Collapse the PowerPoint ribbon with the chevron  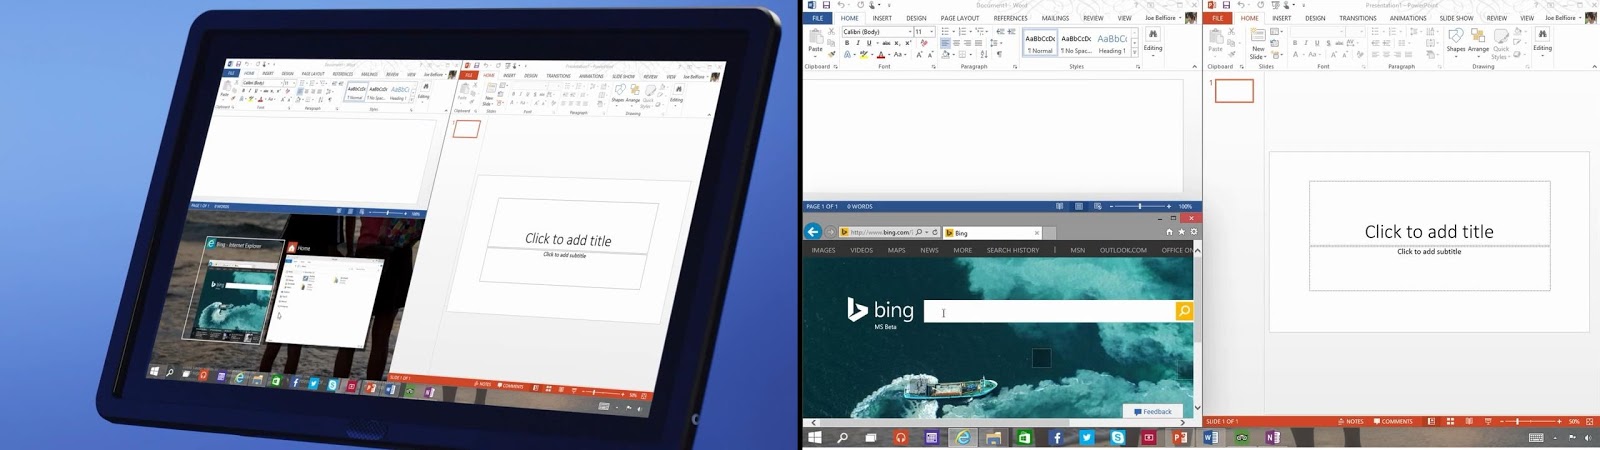[1594, 67]
